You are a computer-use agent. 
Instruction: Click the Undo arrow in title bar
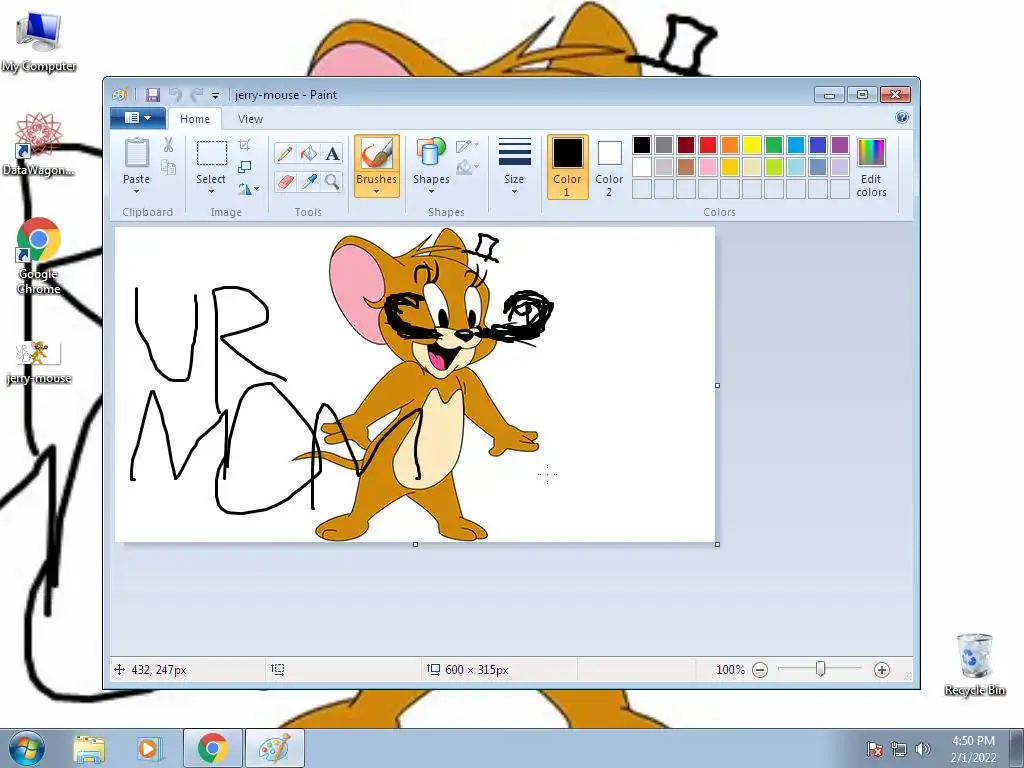tap(174, 95)
